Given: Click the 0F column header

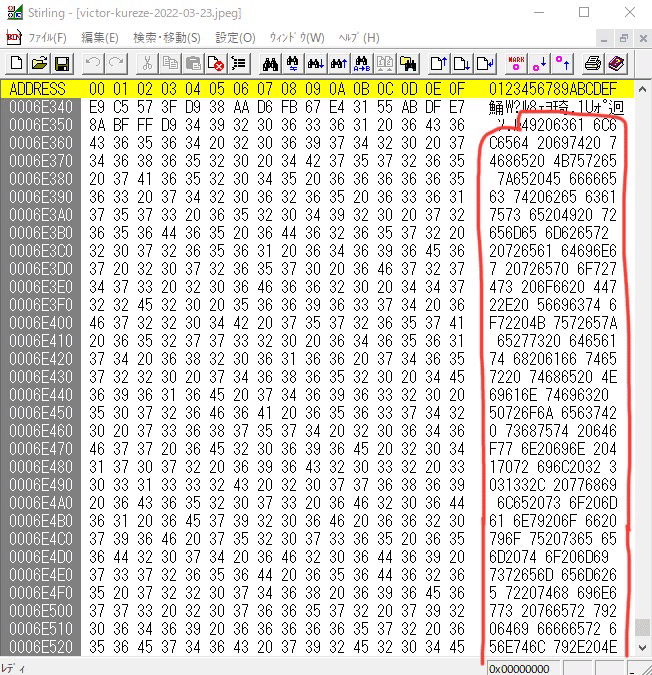Looking at the screenshot, I should [x=457, y=89].
